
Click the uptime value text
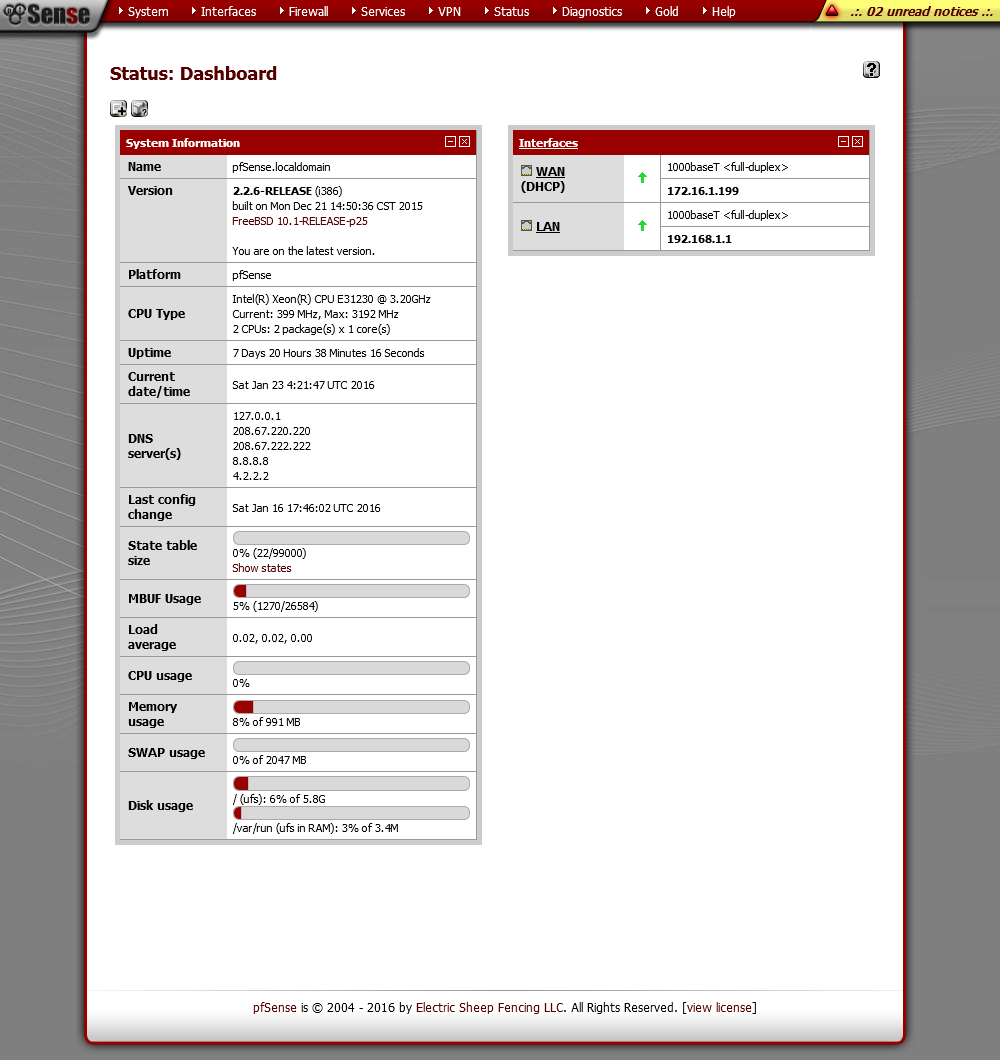click(x=329, y=353)
